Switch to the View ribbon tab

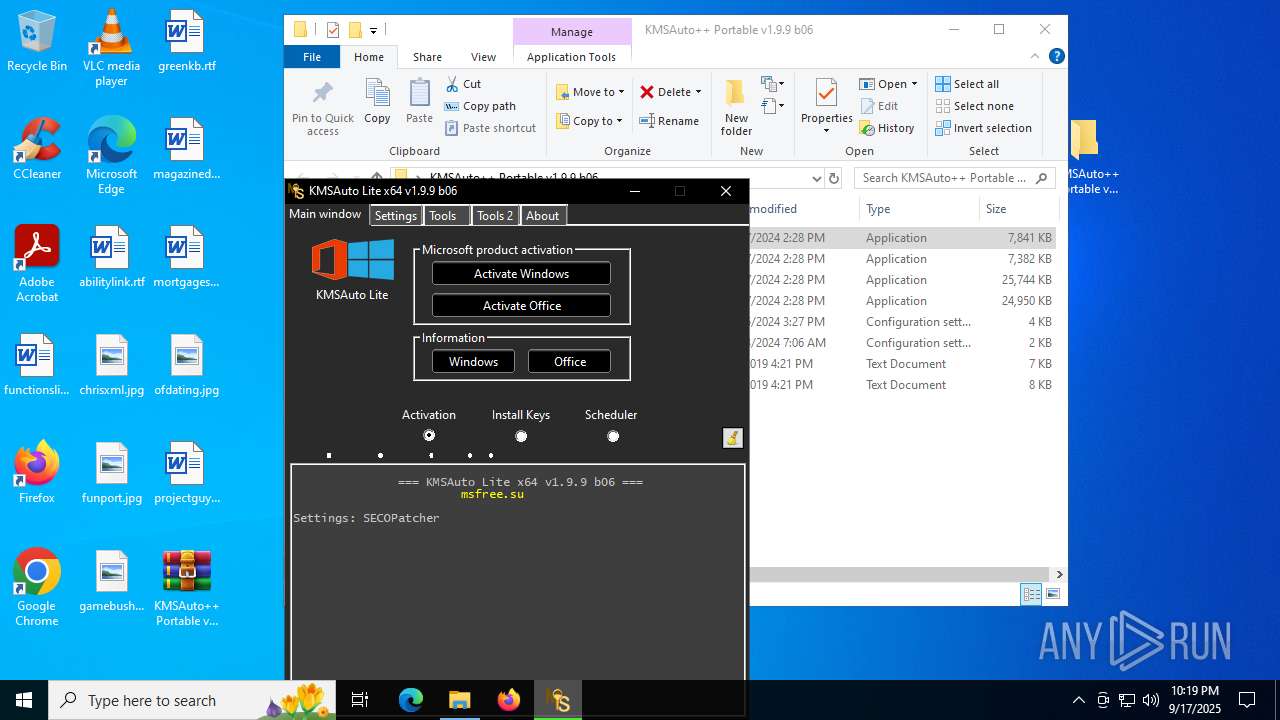[483, 57]
